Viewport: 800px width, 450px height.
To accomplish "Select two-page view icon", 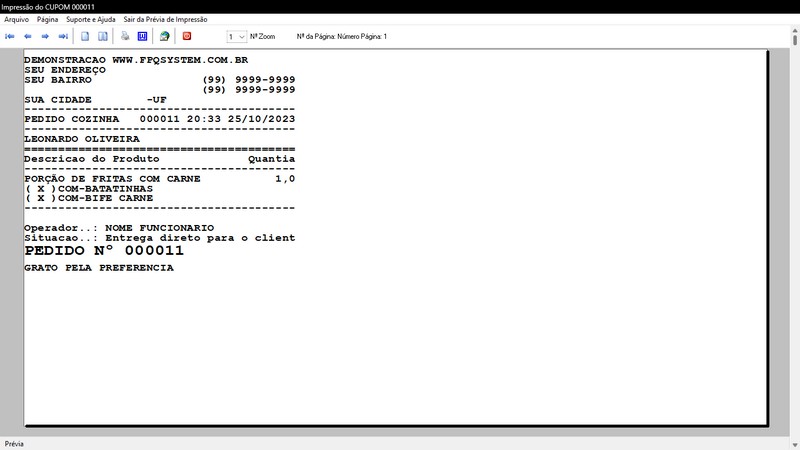I will (x=103, y=36).
